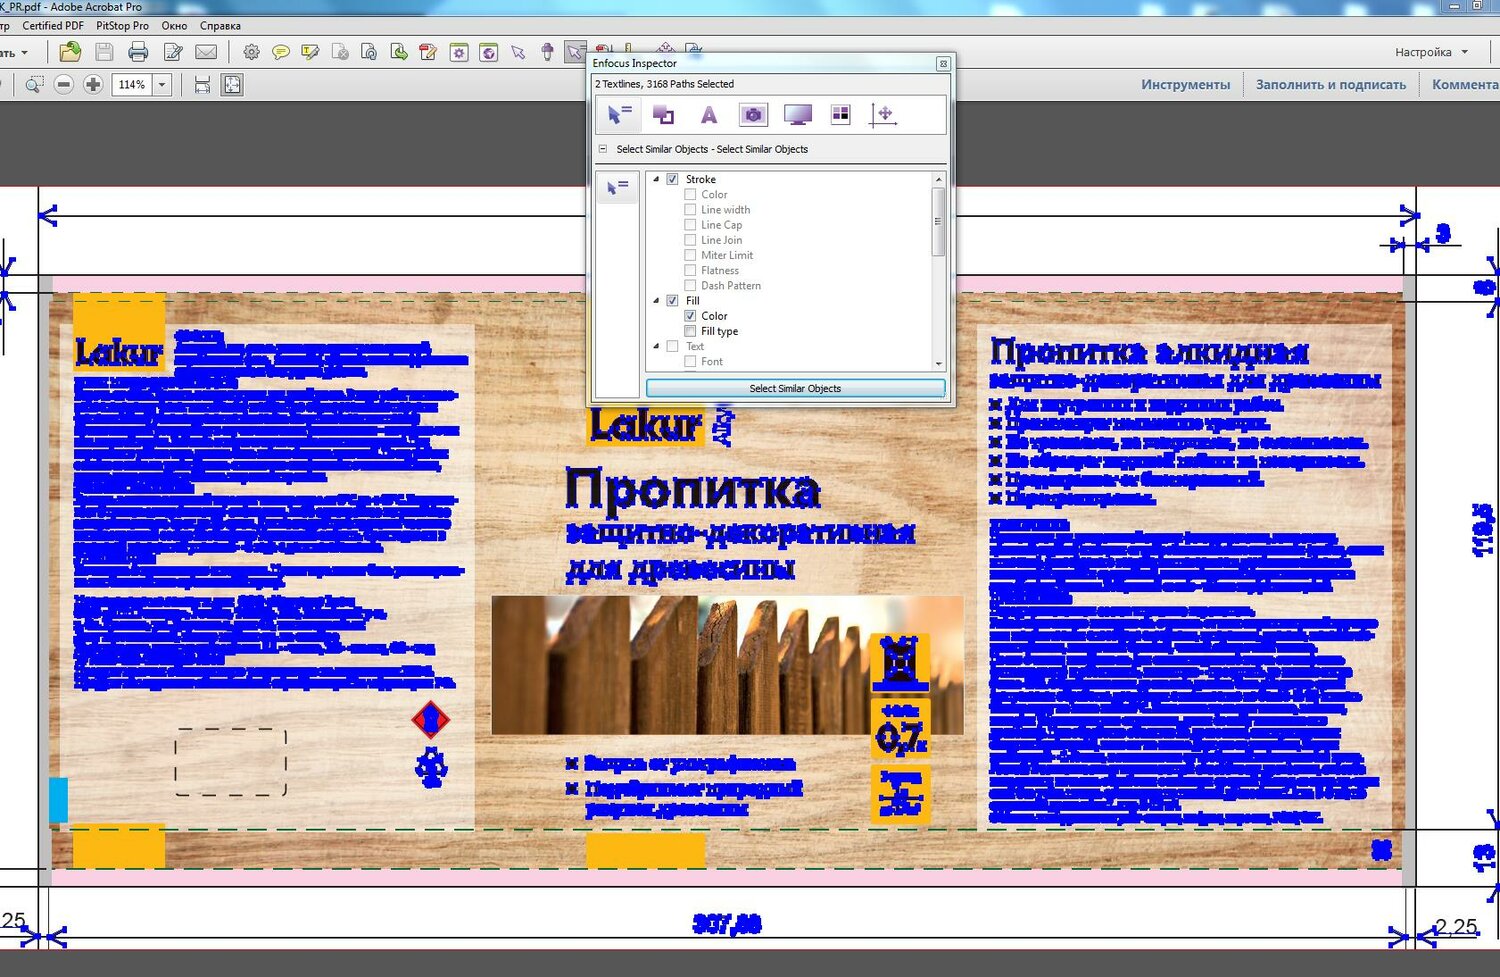Toggle the Miter Limit checkbox
This screenshot has height=977, width=1500.
pos(690,255)
